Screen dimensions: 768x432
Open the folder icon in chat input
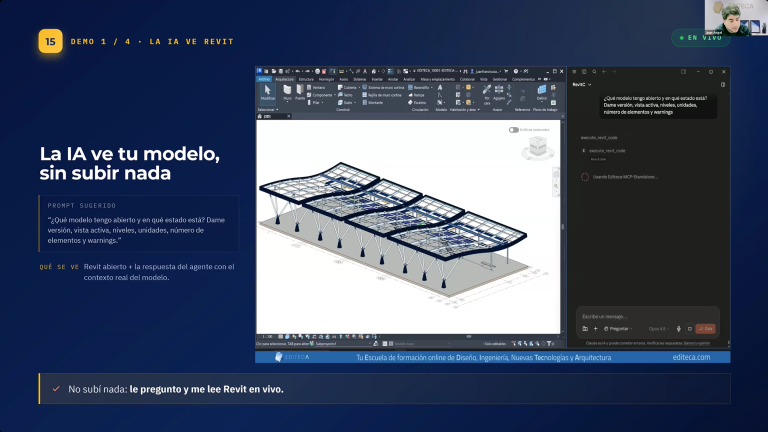tap(585, 329)
